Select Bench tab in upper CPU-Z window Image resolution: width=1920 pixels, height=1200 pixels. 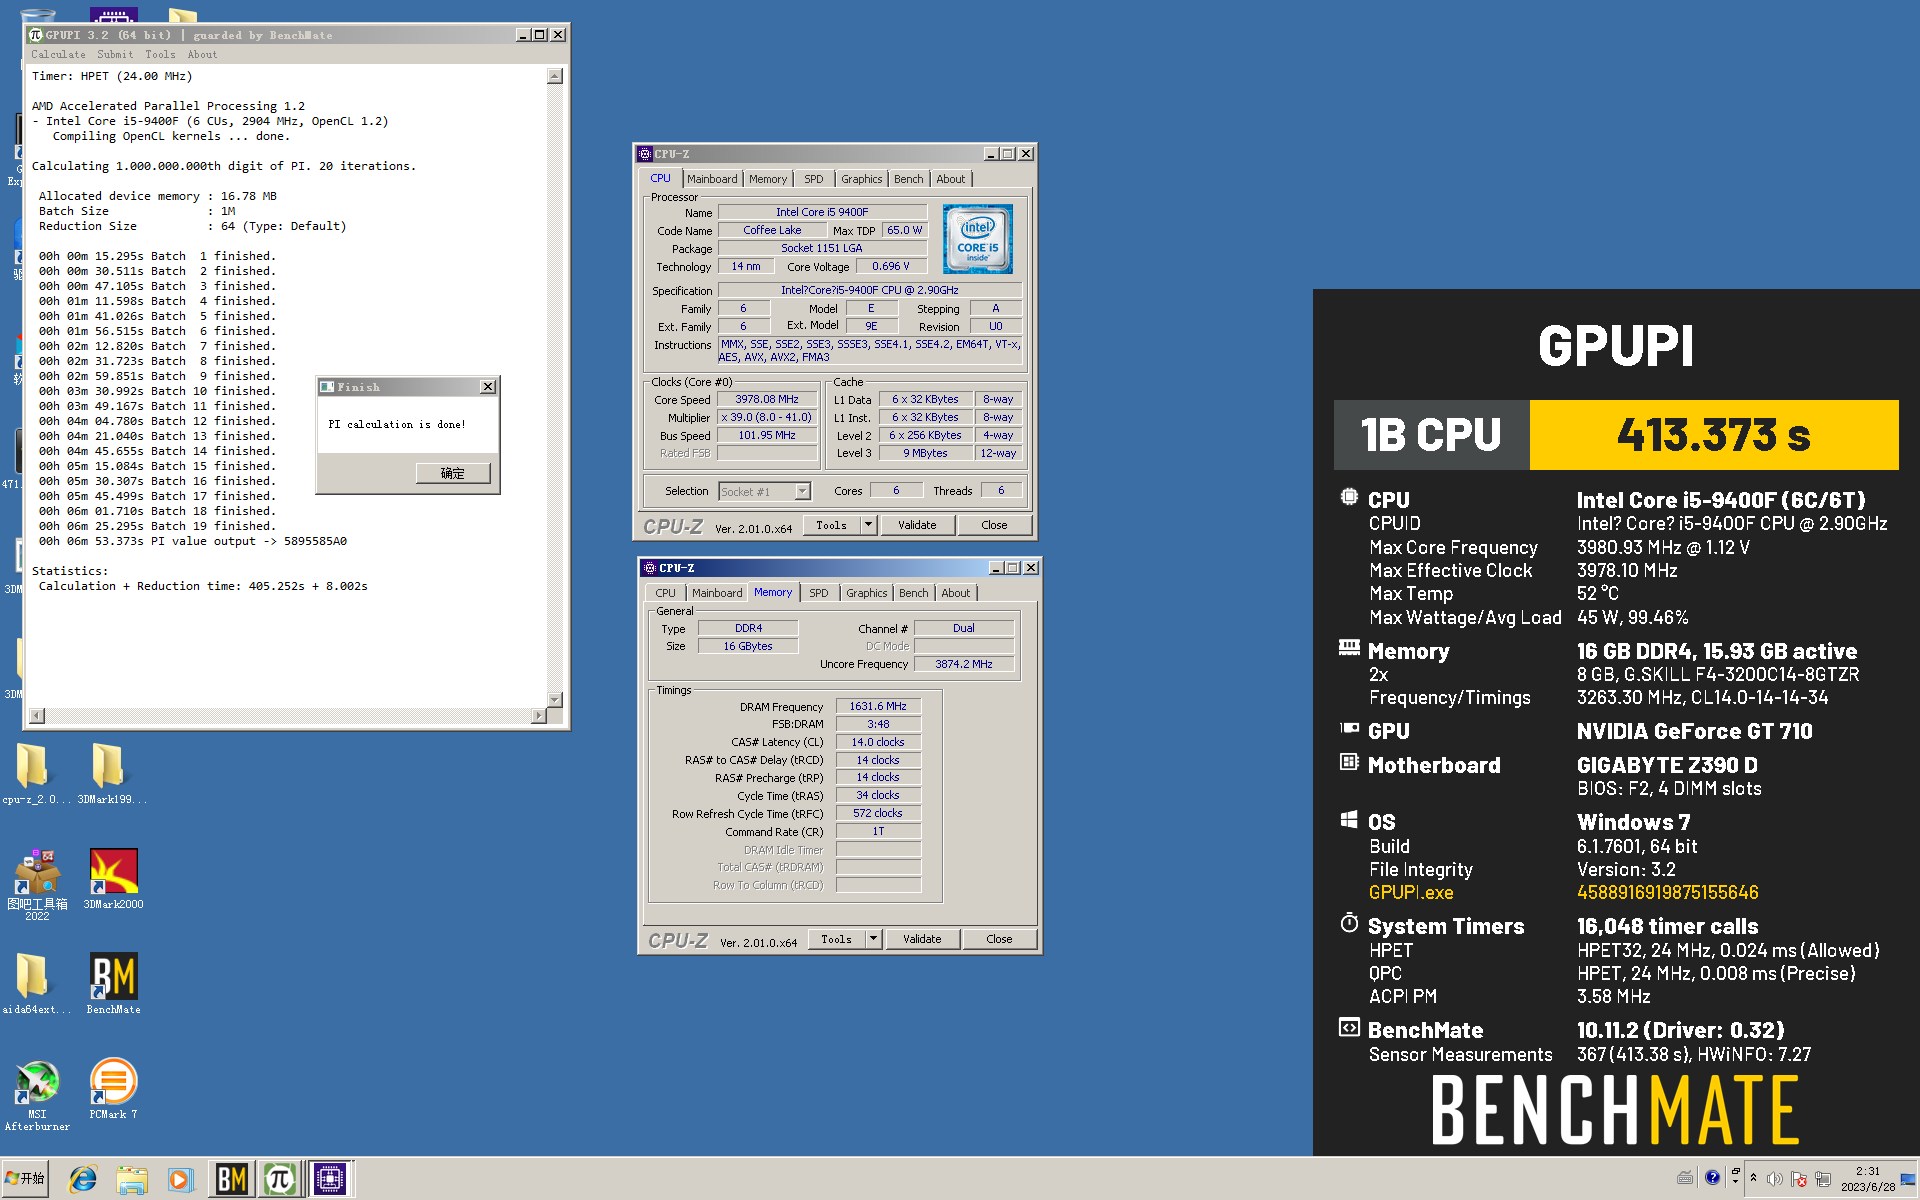909,179
